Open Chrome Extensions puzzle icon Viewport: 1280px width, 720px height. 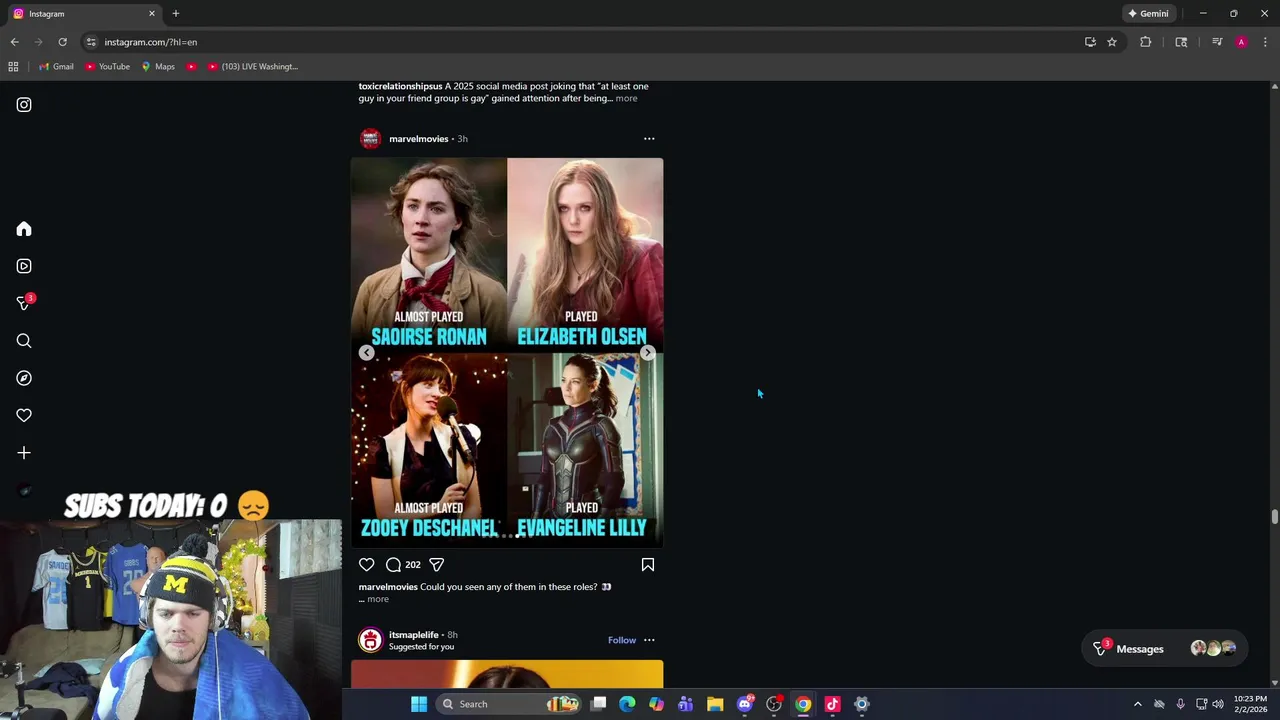pyautogui.click(x=1146, y=42)
